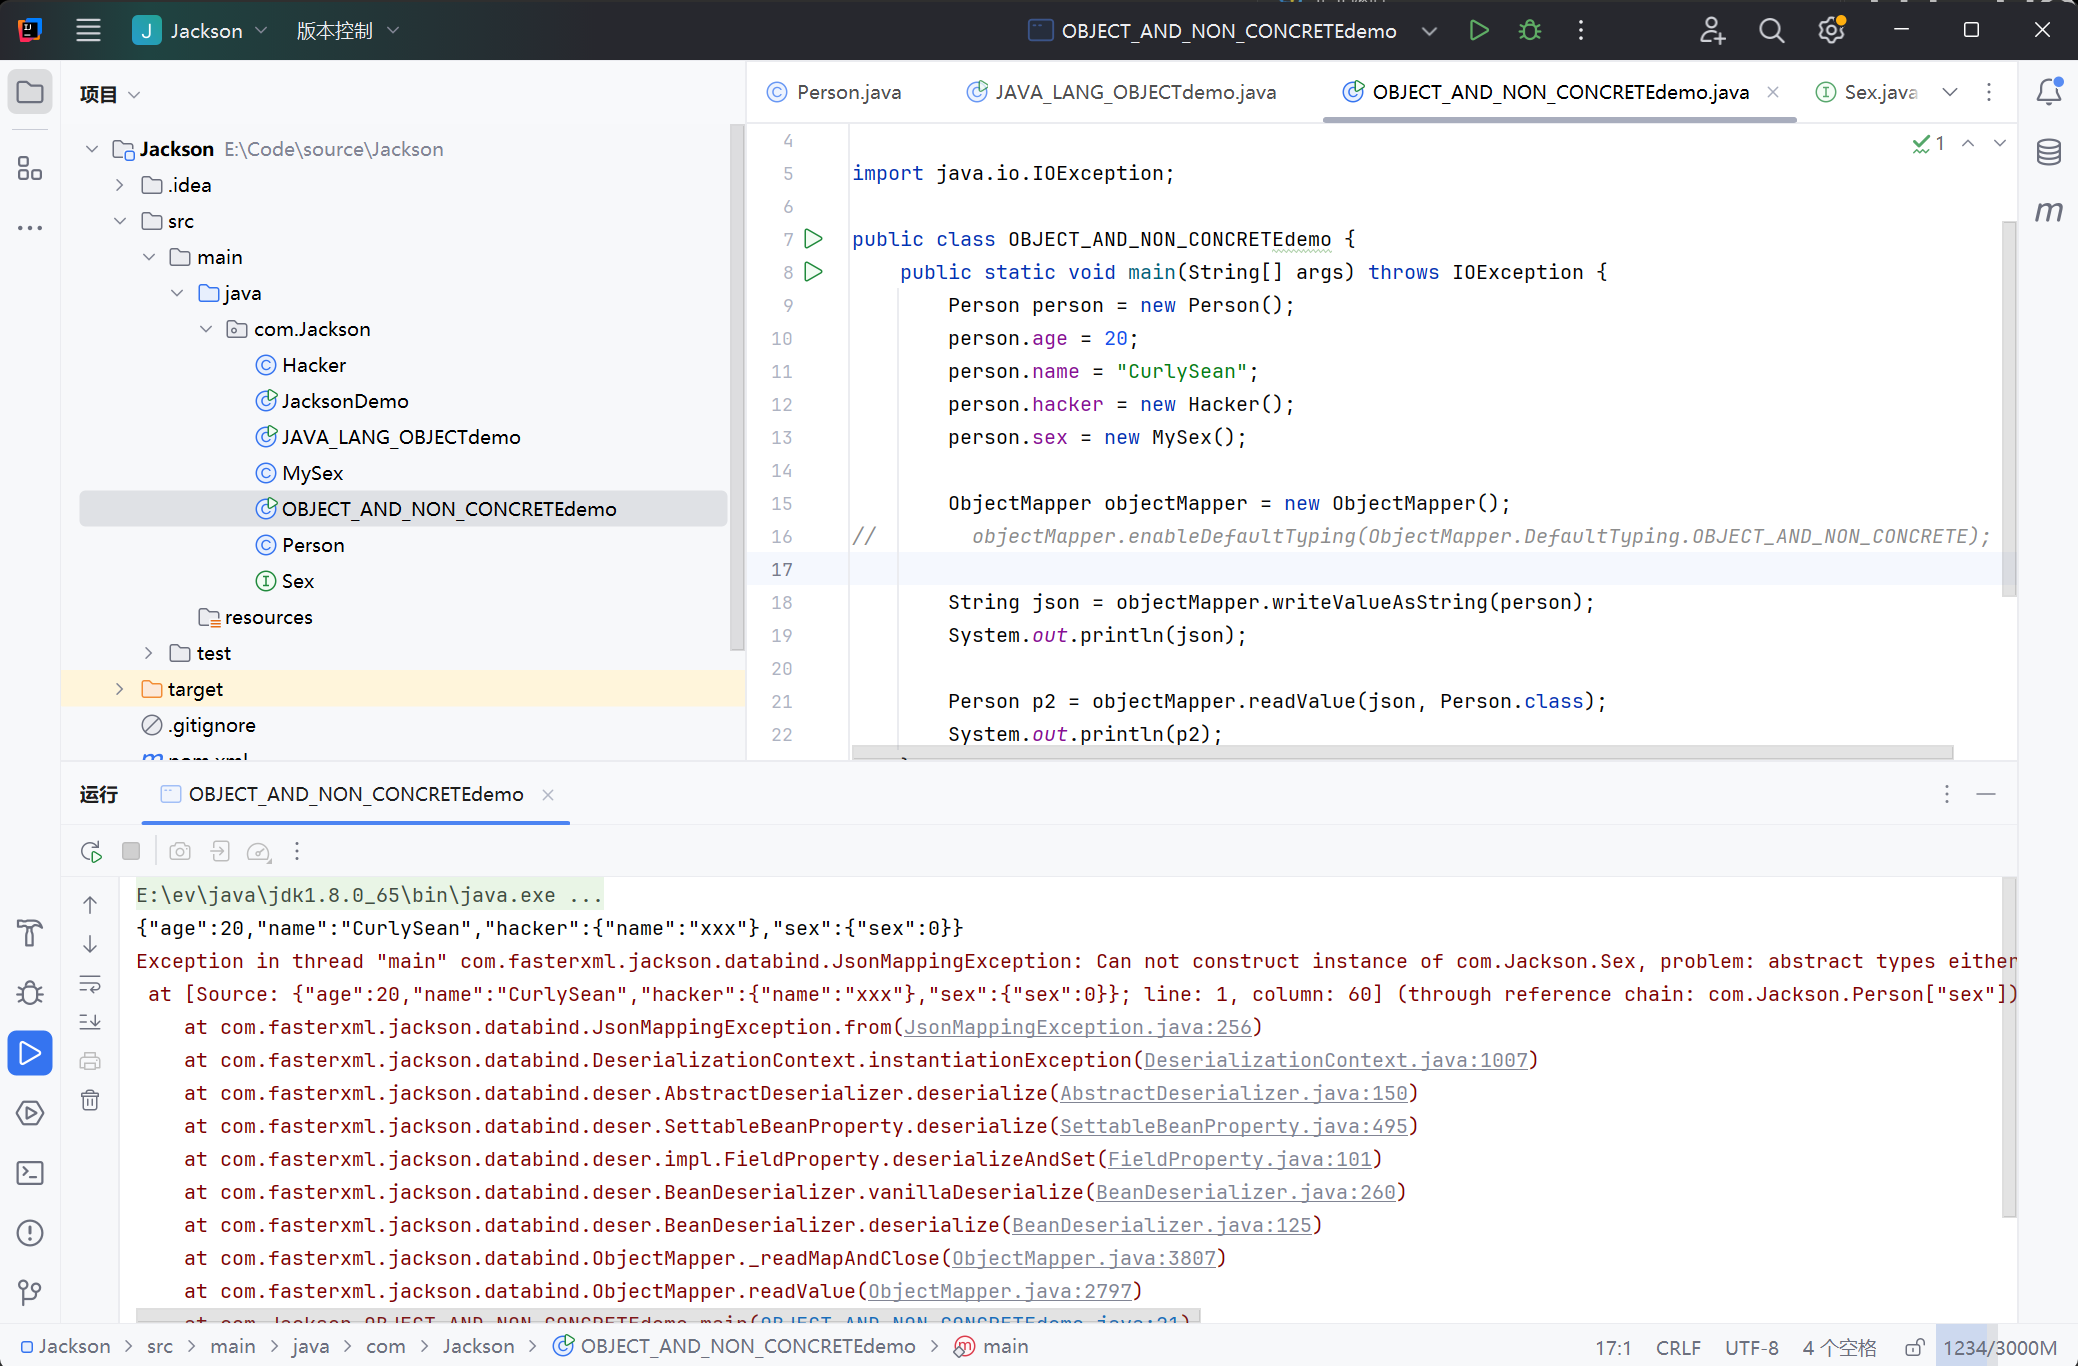Open the Notifications bell

2049,91
